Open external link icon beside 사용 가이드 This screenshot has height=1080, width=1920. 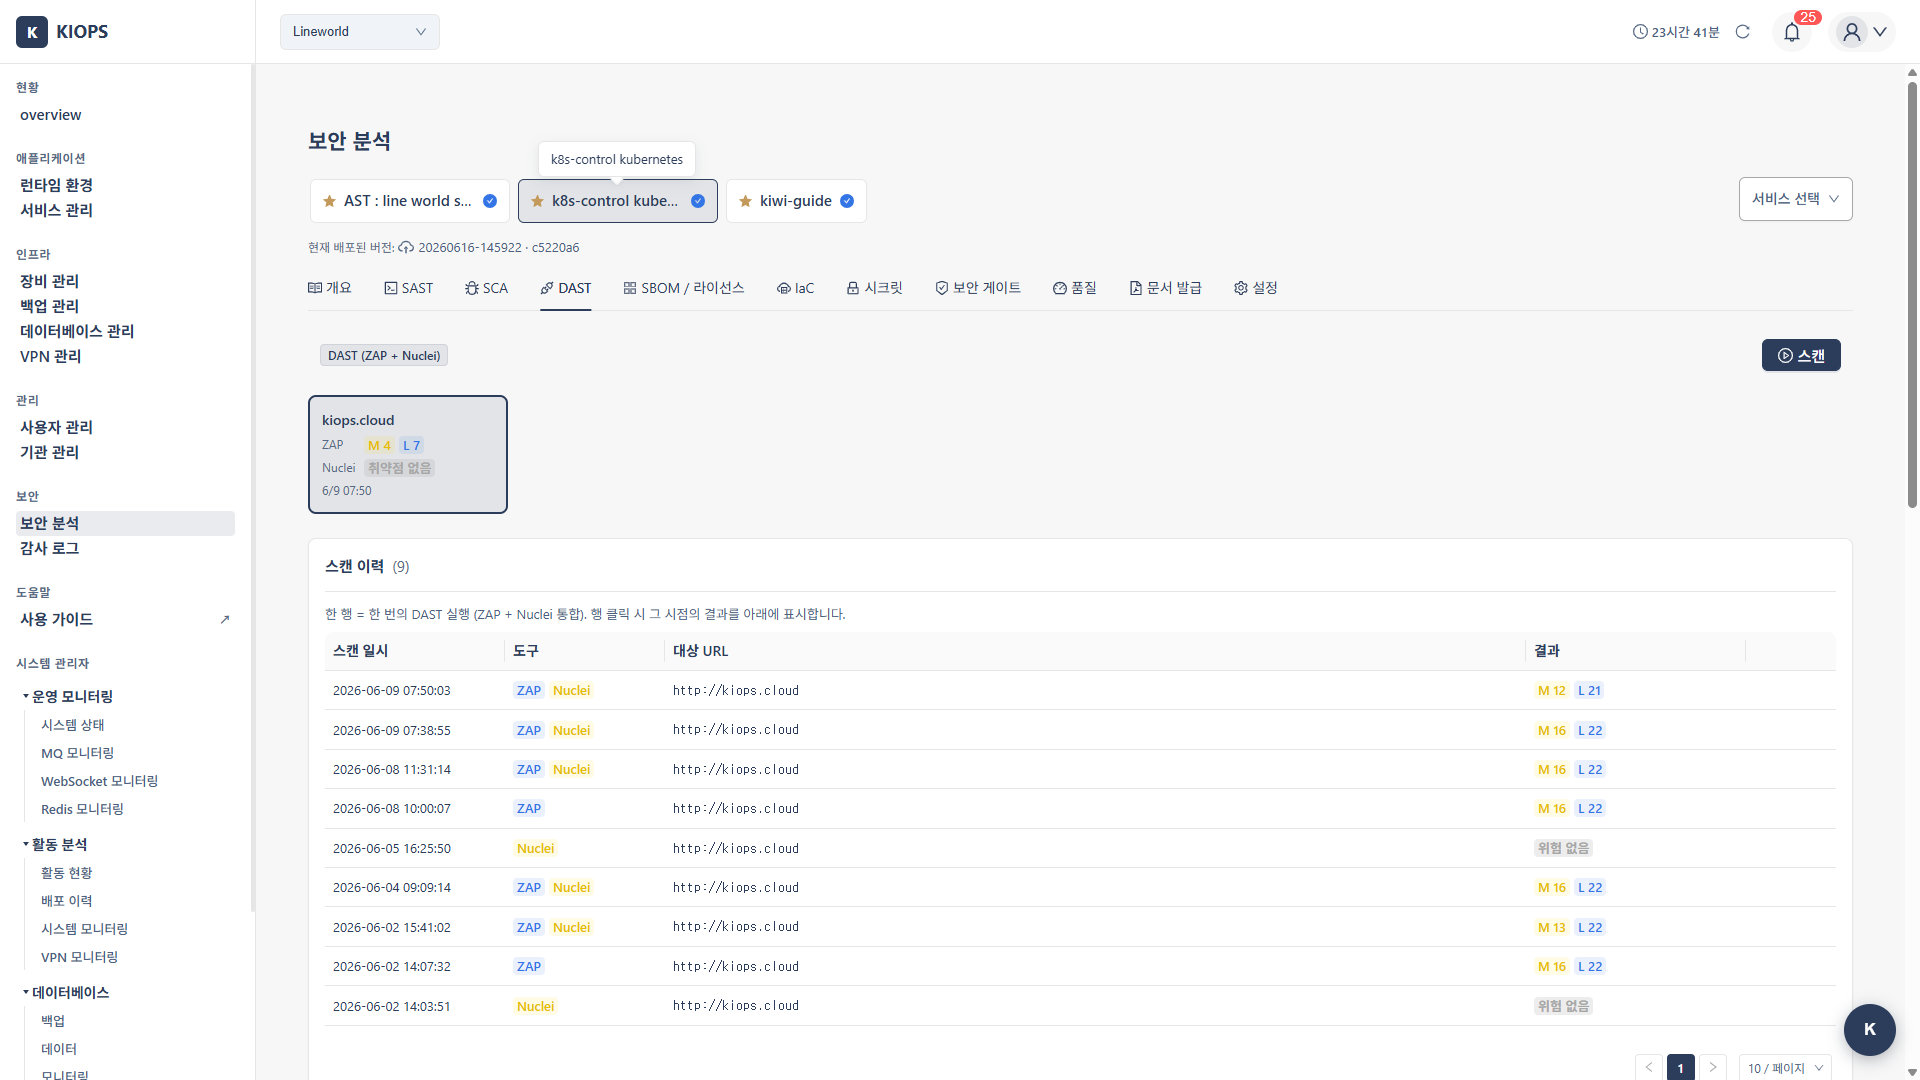click(225, 619)
